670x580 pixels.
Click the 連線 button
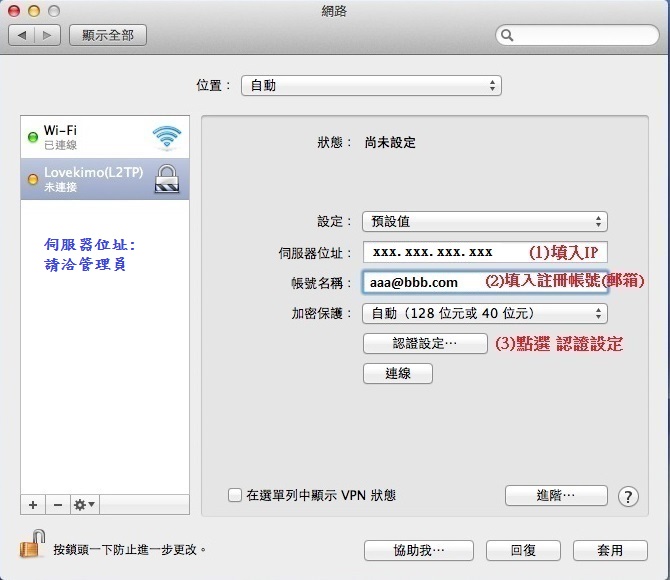coord(398,374)
